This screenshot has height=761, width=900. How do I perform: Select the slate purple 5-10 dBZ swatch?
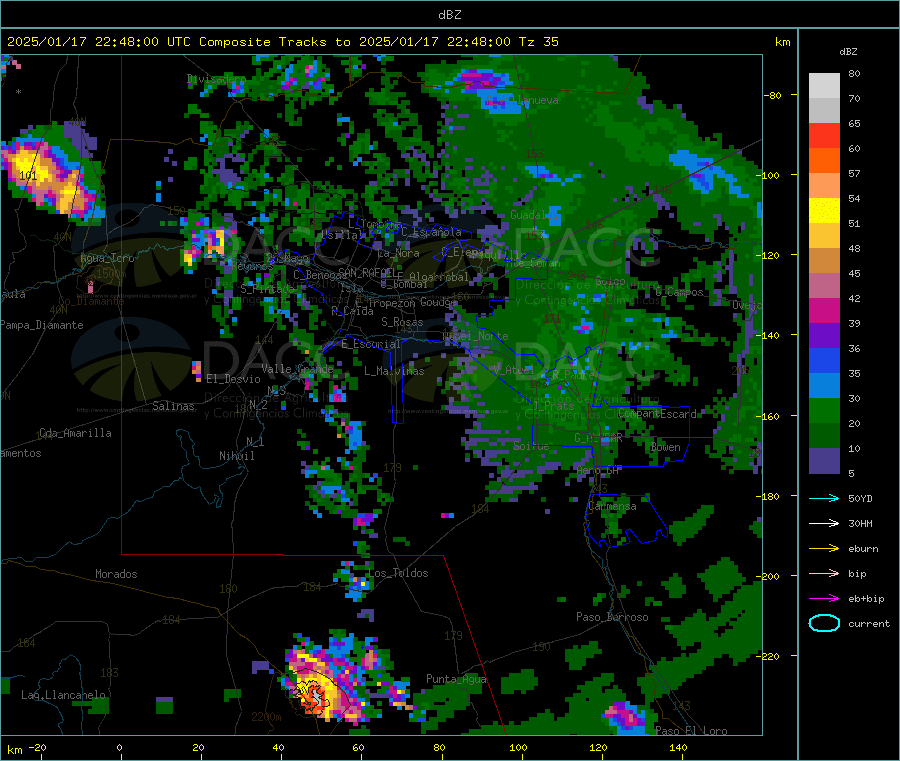pyautogui.click(x=824, y=461)
